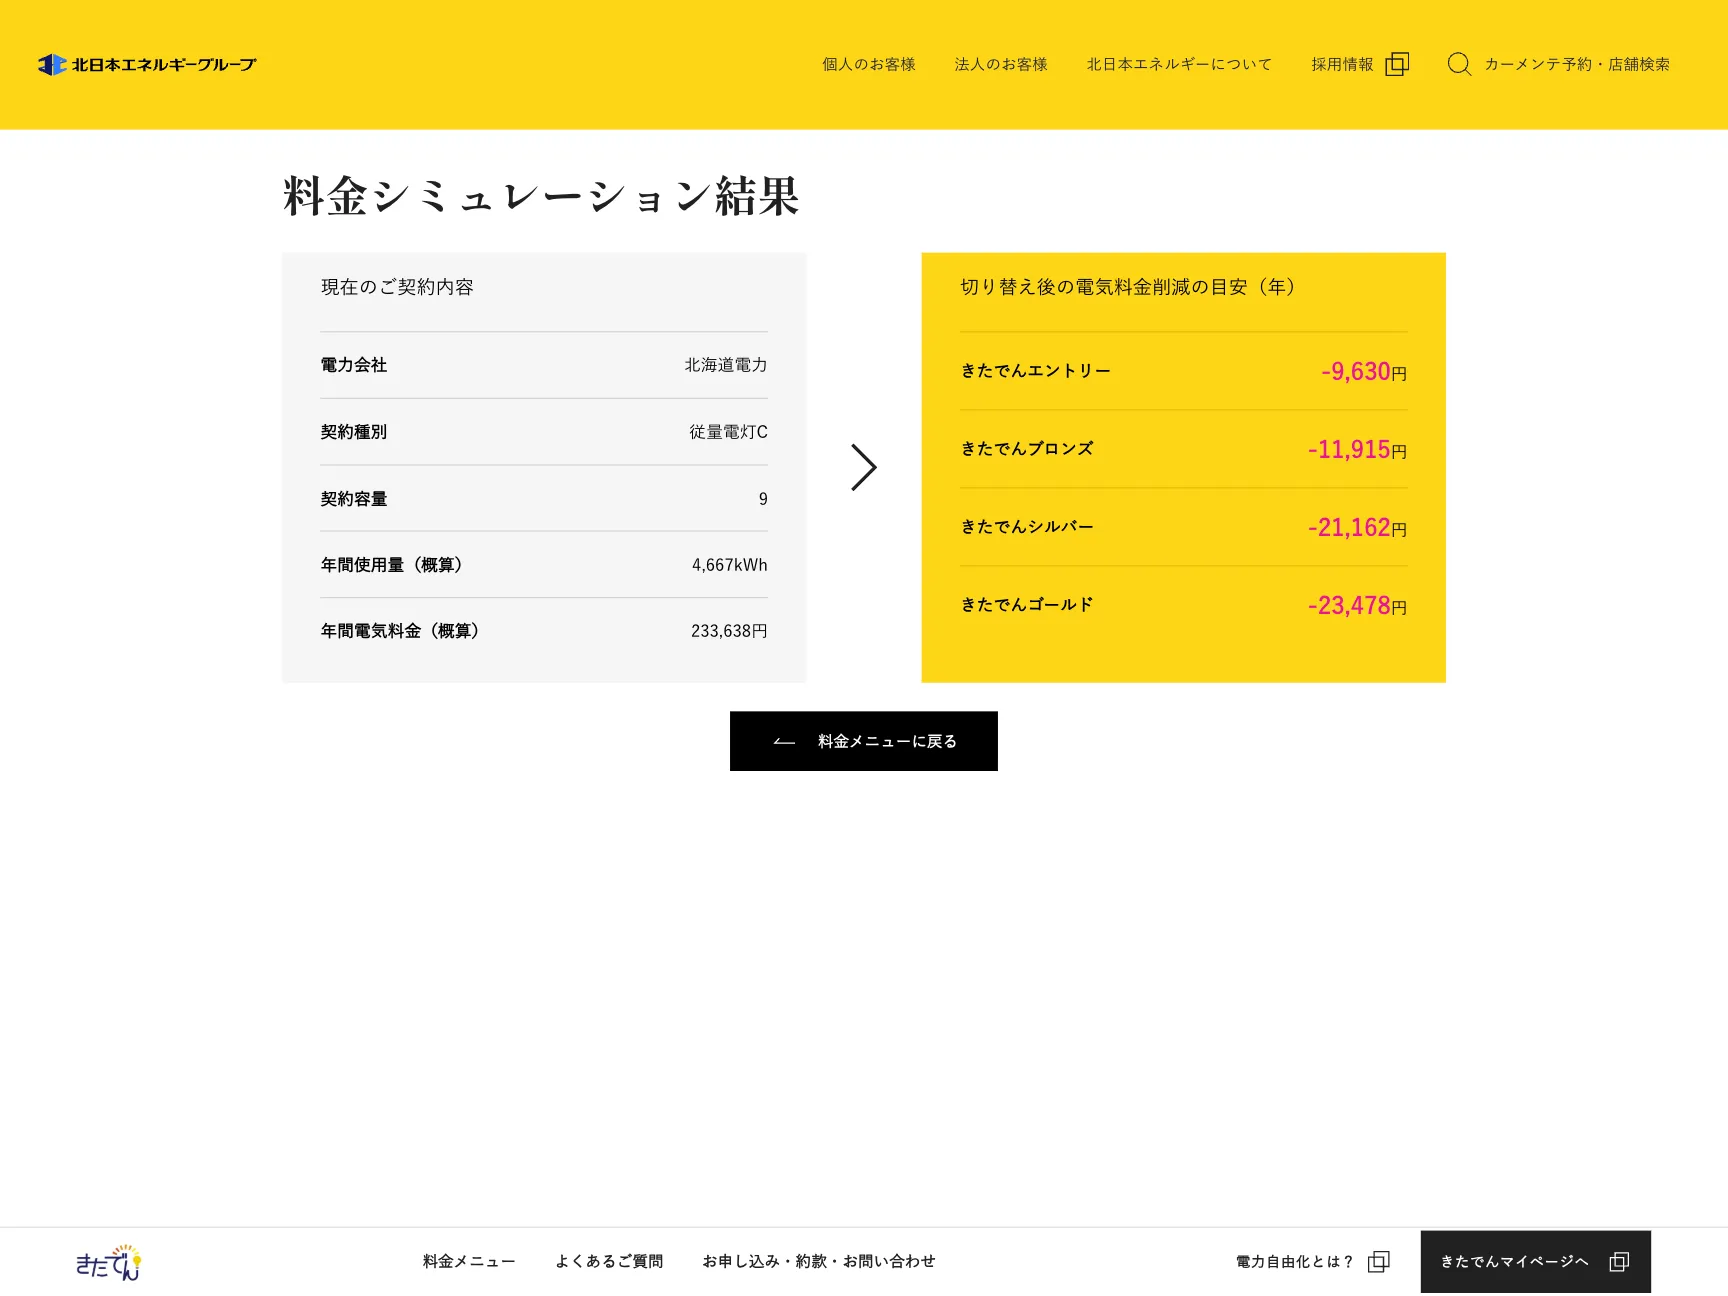Click external window icon on きたでんマイページへ
The width and height of the screenshot is (1728, 1296).
tap(1619, 1262)
